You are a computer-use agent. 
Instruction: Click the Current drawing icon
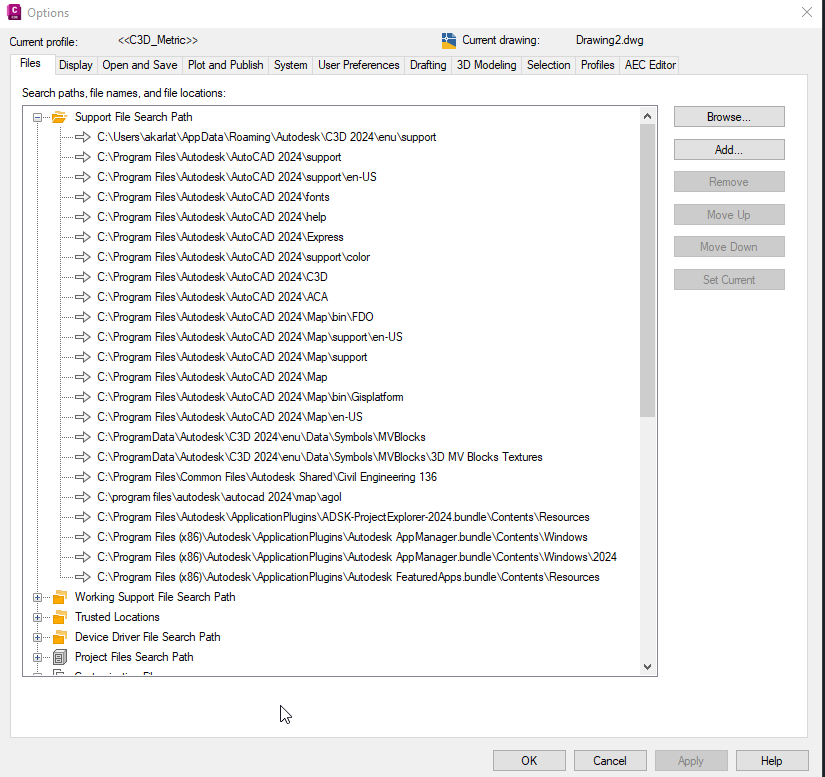tap(449, 41)
